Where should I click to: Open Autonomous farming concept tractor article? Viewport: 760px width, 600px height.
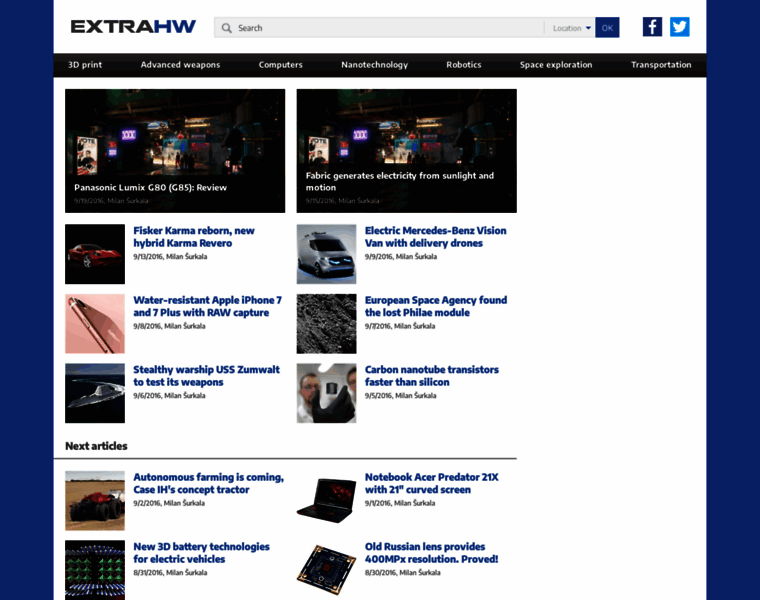208,483
